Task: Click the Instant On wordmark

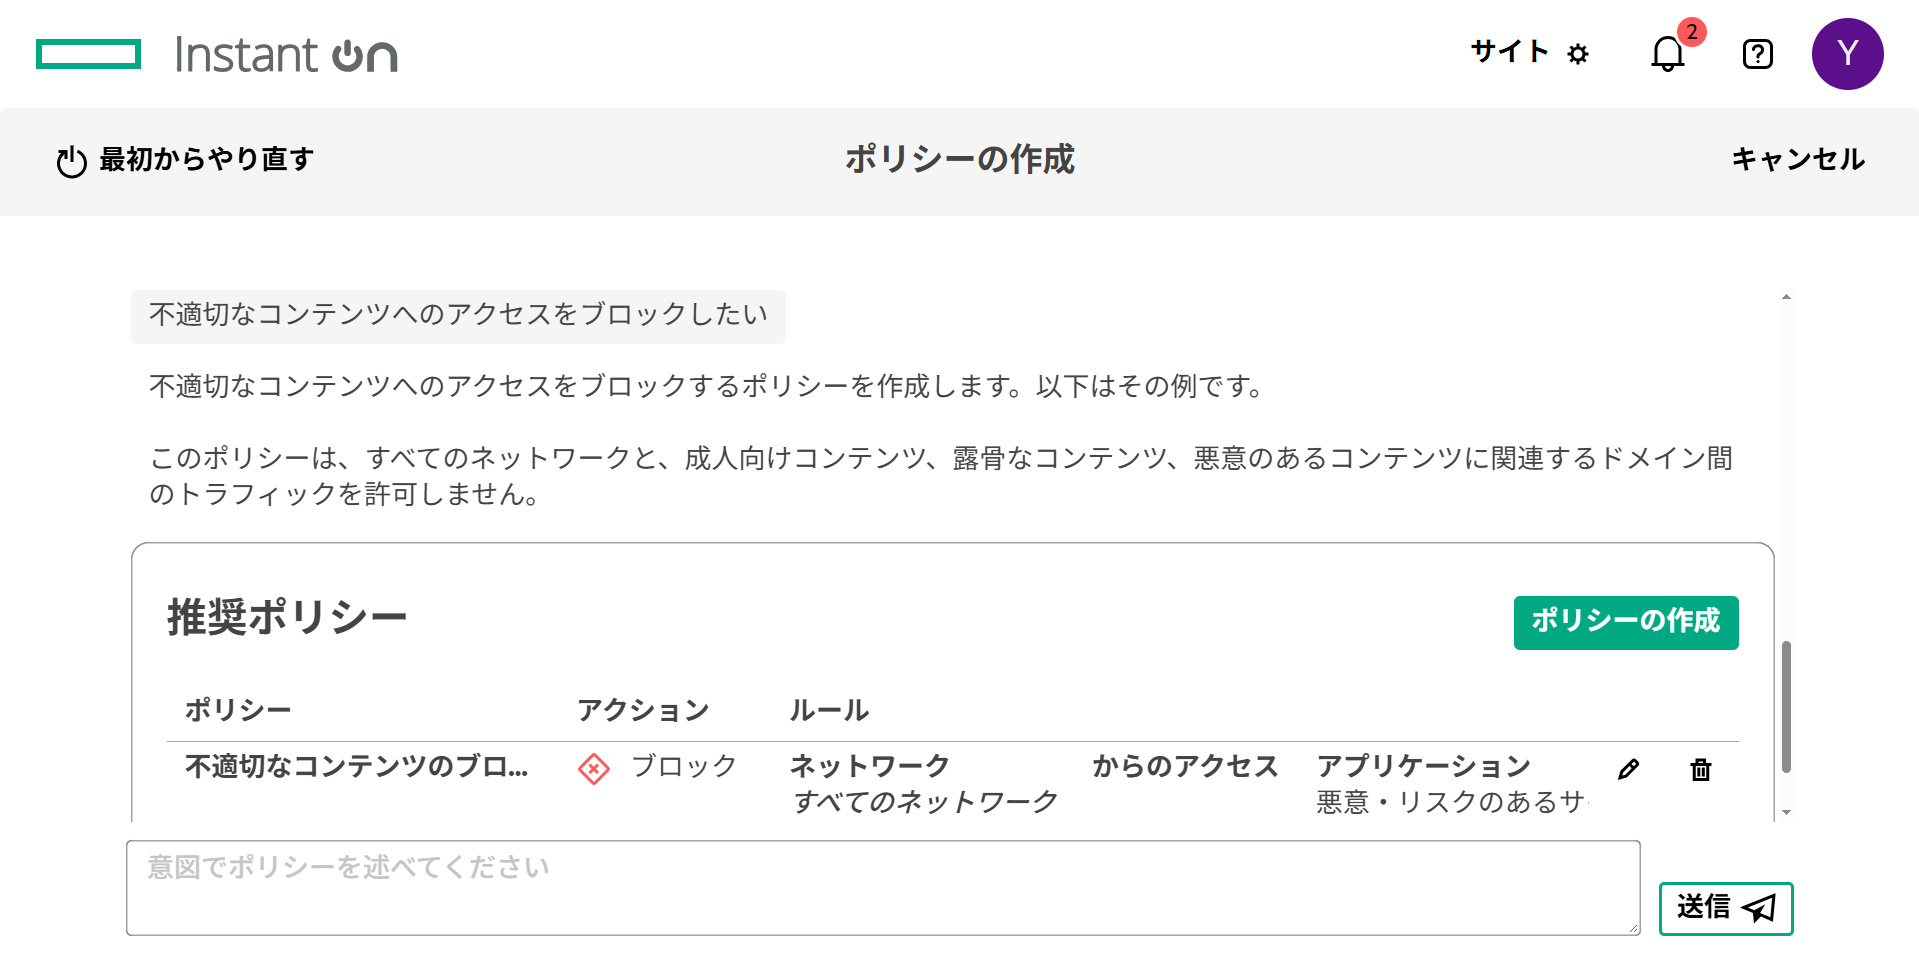Action: (286, 55)
